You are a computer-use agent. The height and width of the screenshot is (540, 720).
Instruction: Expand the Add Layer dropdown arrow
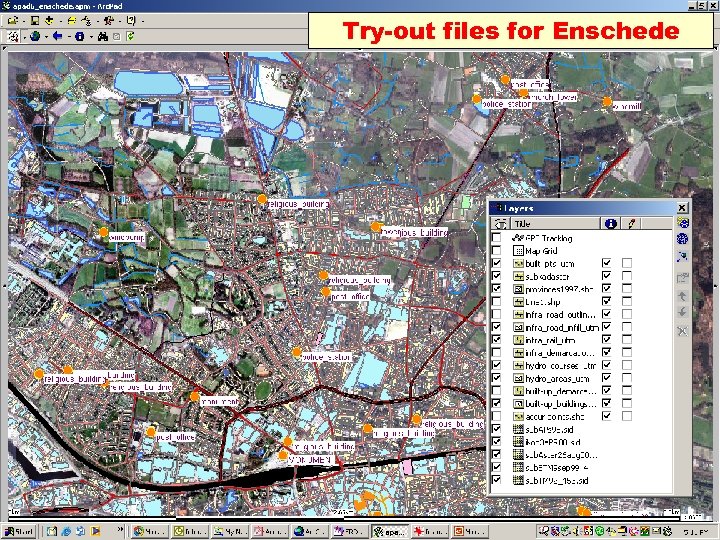point(60,21)
